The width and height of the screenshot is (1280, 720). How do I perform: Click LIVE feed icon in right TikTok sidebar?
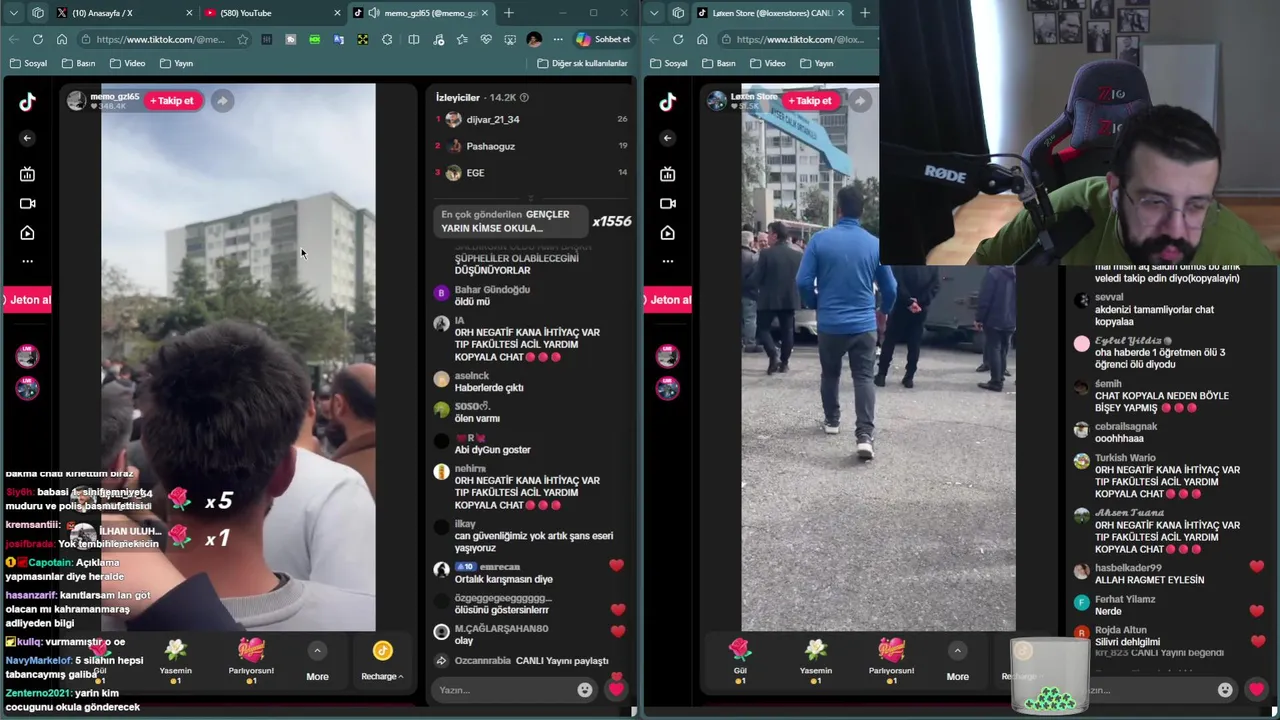click(x=667, y=174)
